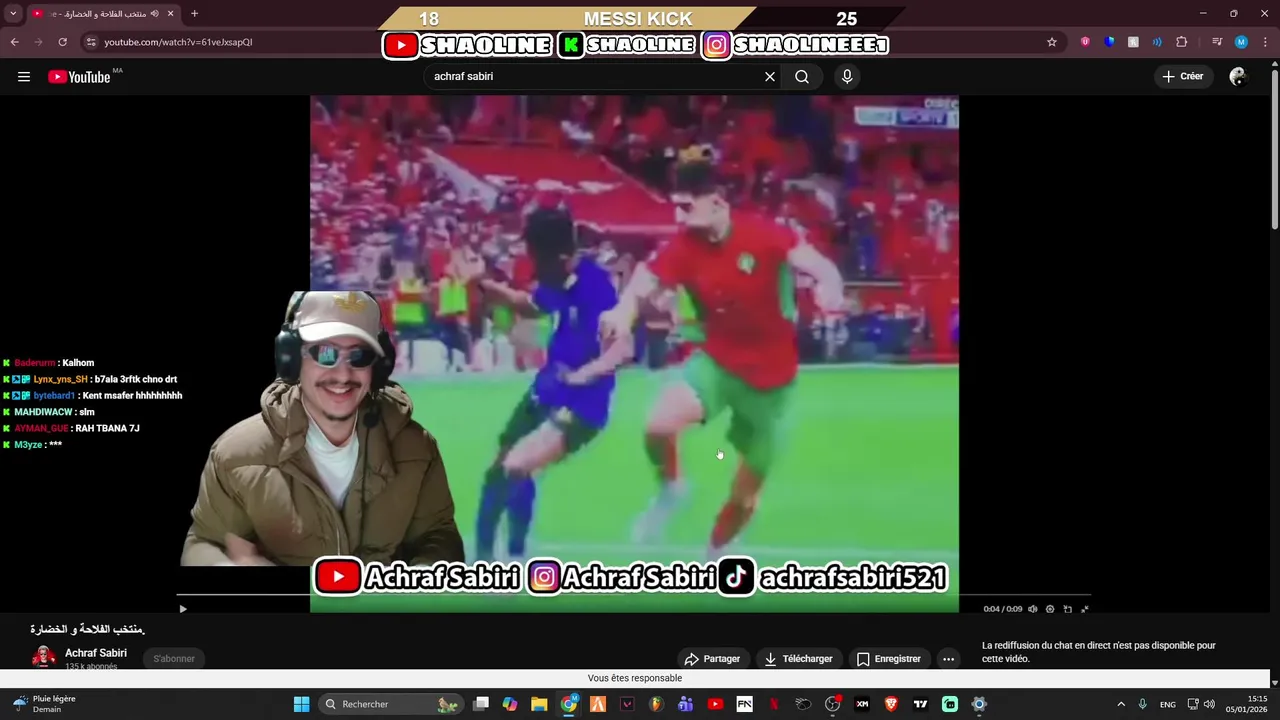The image size is (1280, 720).
Task: Open the Achraf Sabiri channel name
Action: (x=96, y=653)
